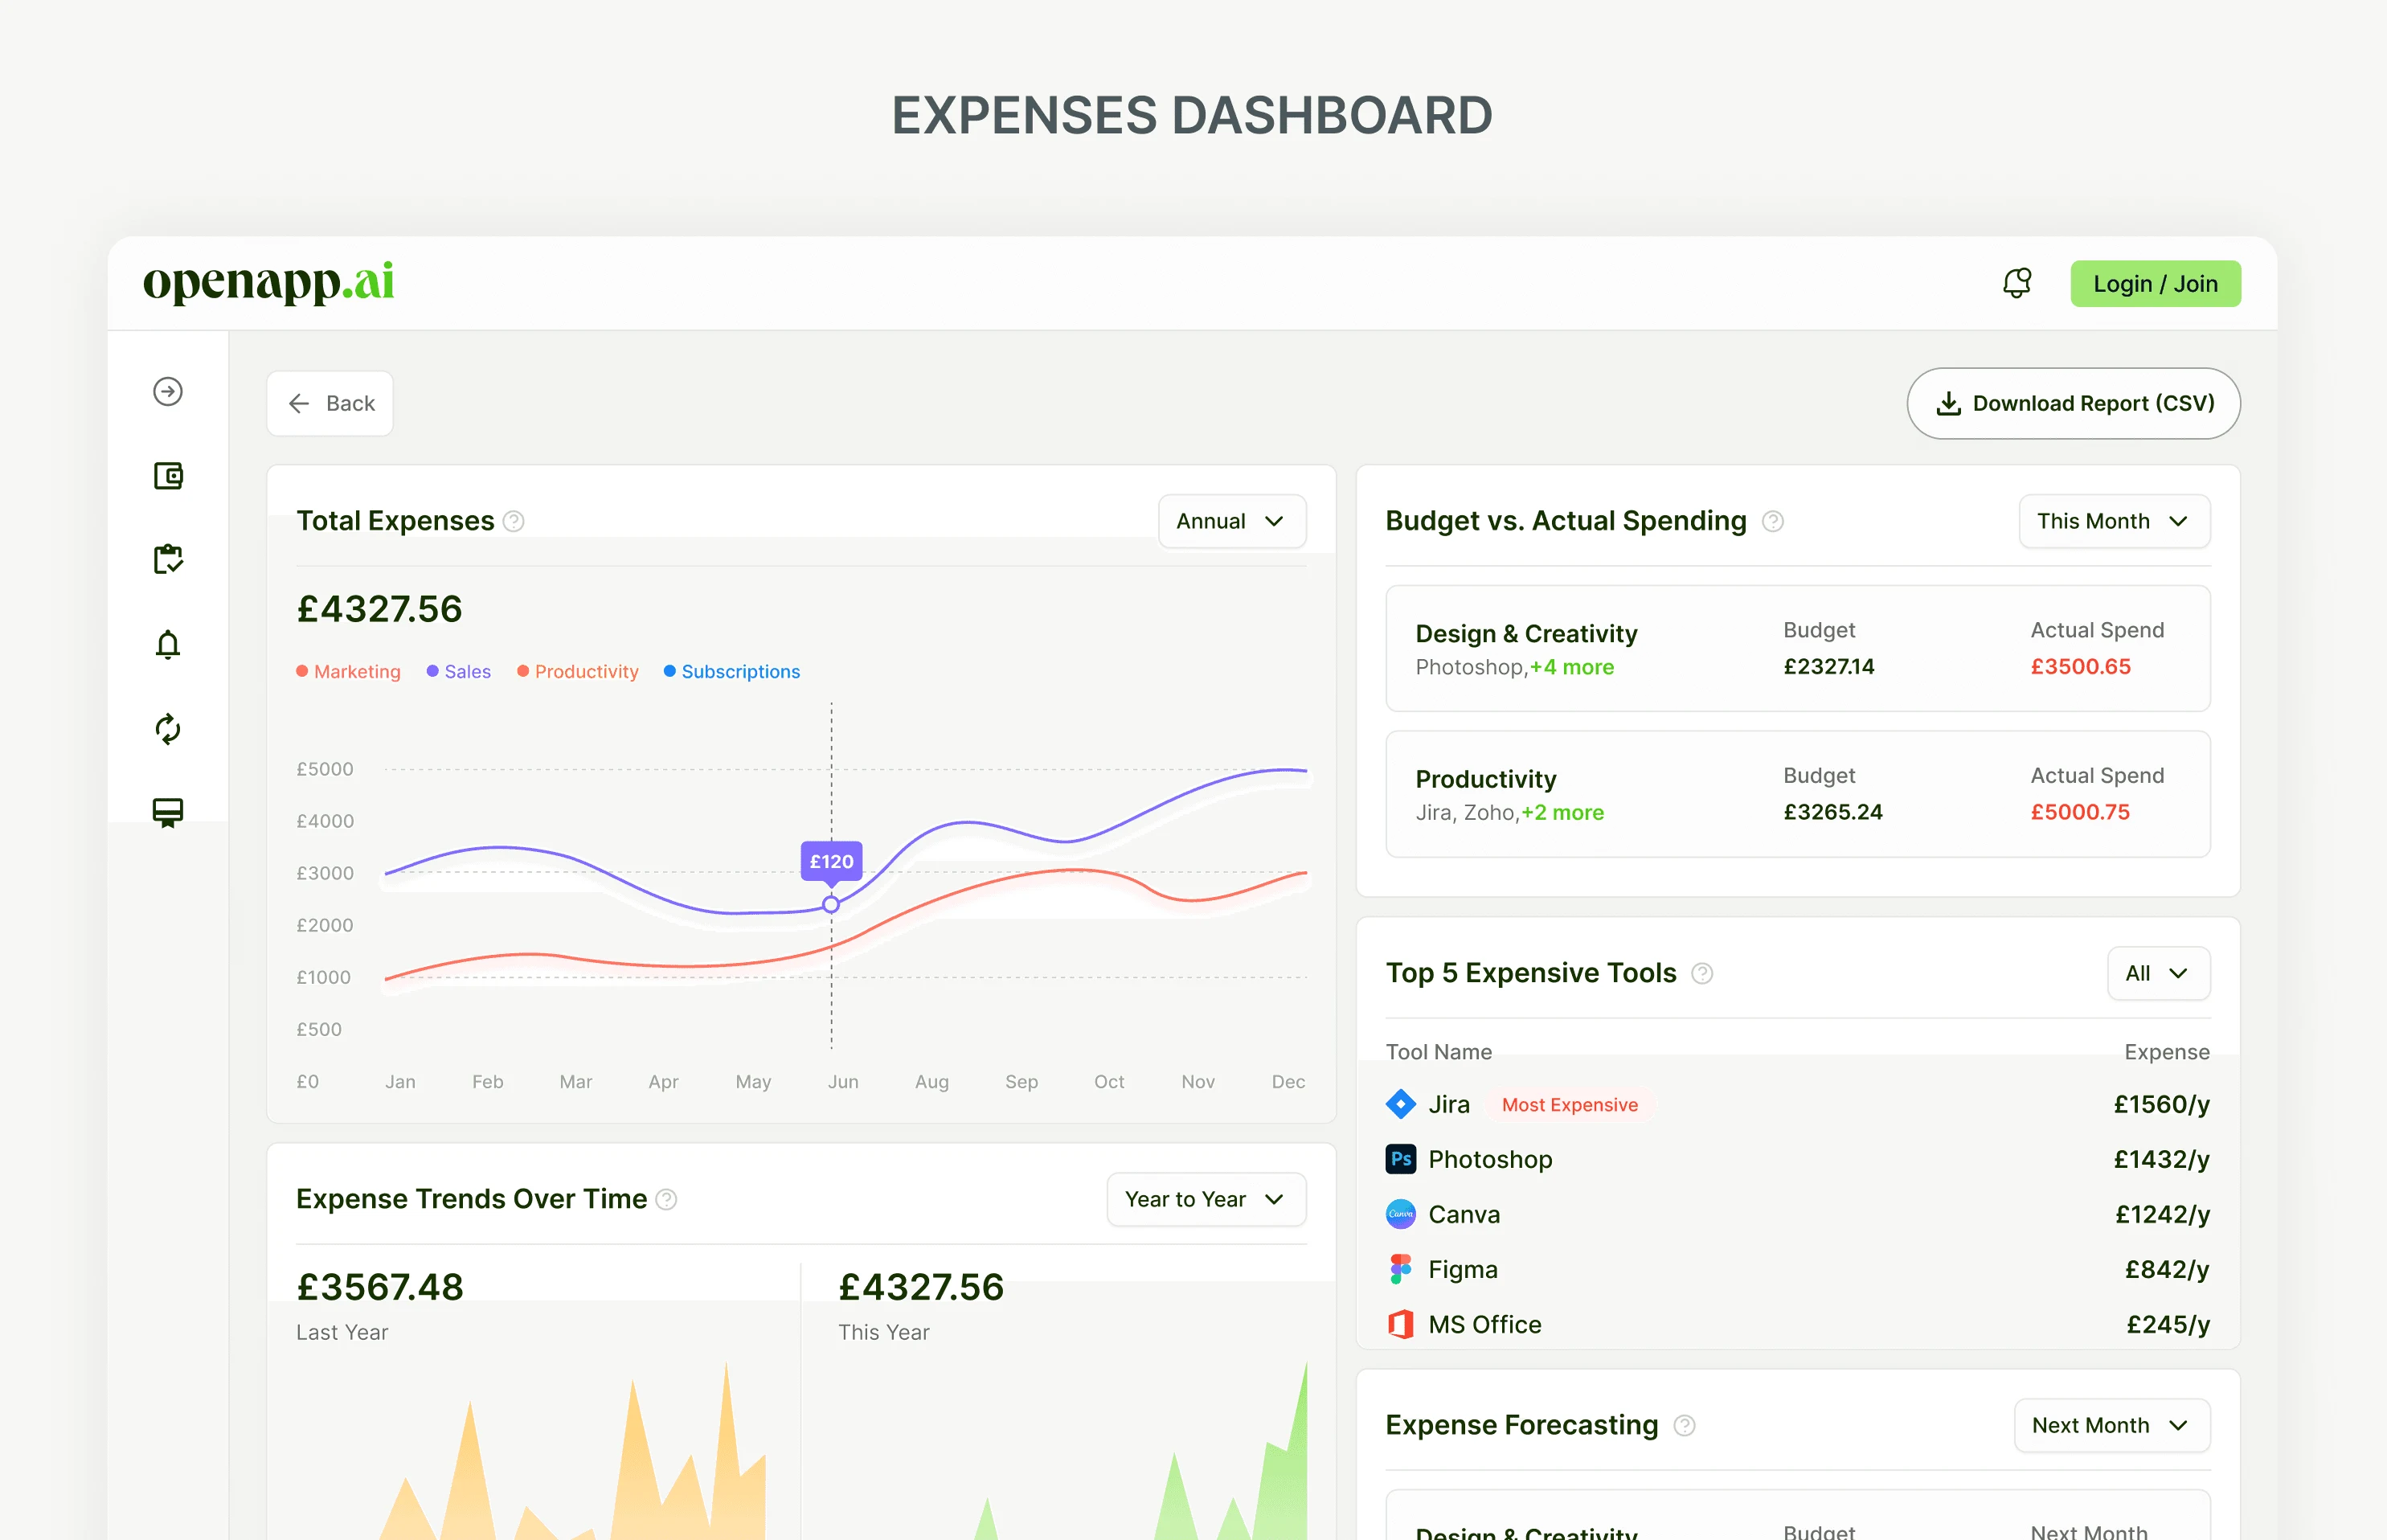Image resolution: width=2387 pixels, height=1540 pixels.
Task: Open the Annual period dropdown
Action: (x=1232, y=521)
